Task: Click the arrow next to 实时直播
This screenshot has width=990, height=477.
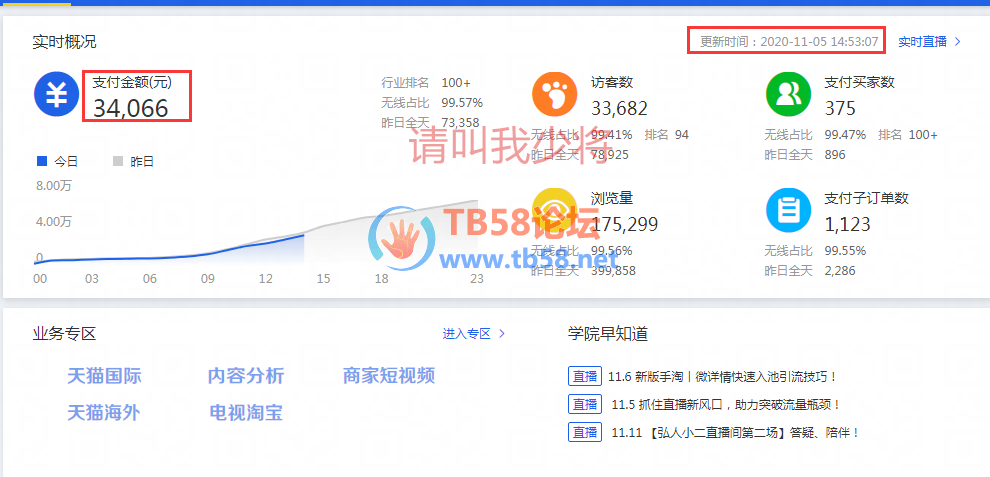Action: pyautogui.click(x=958, y=42)
